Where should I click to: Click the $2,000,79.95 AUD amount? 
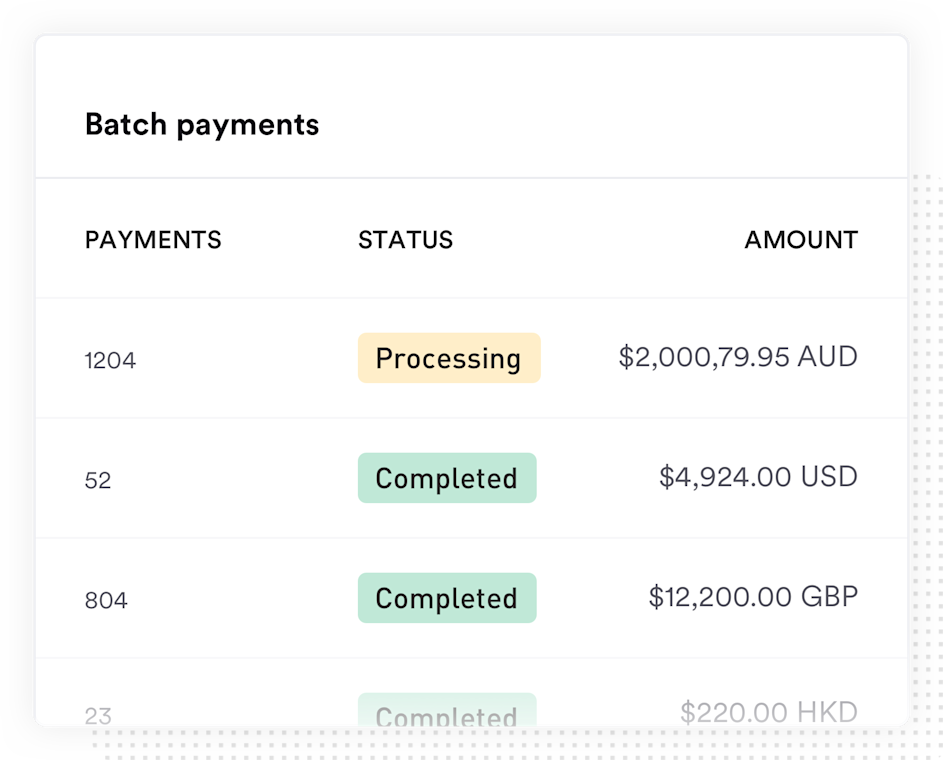pos(737,357)
